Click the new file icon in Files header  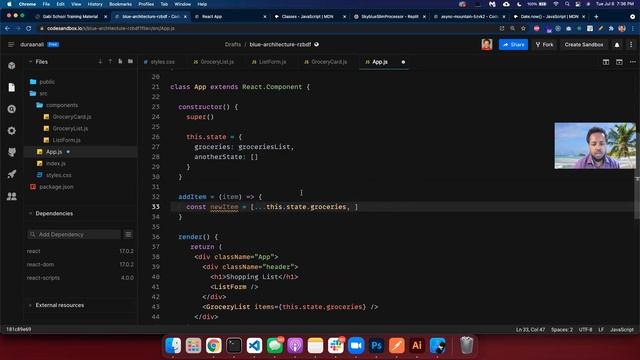[x=120, y=62]
